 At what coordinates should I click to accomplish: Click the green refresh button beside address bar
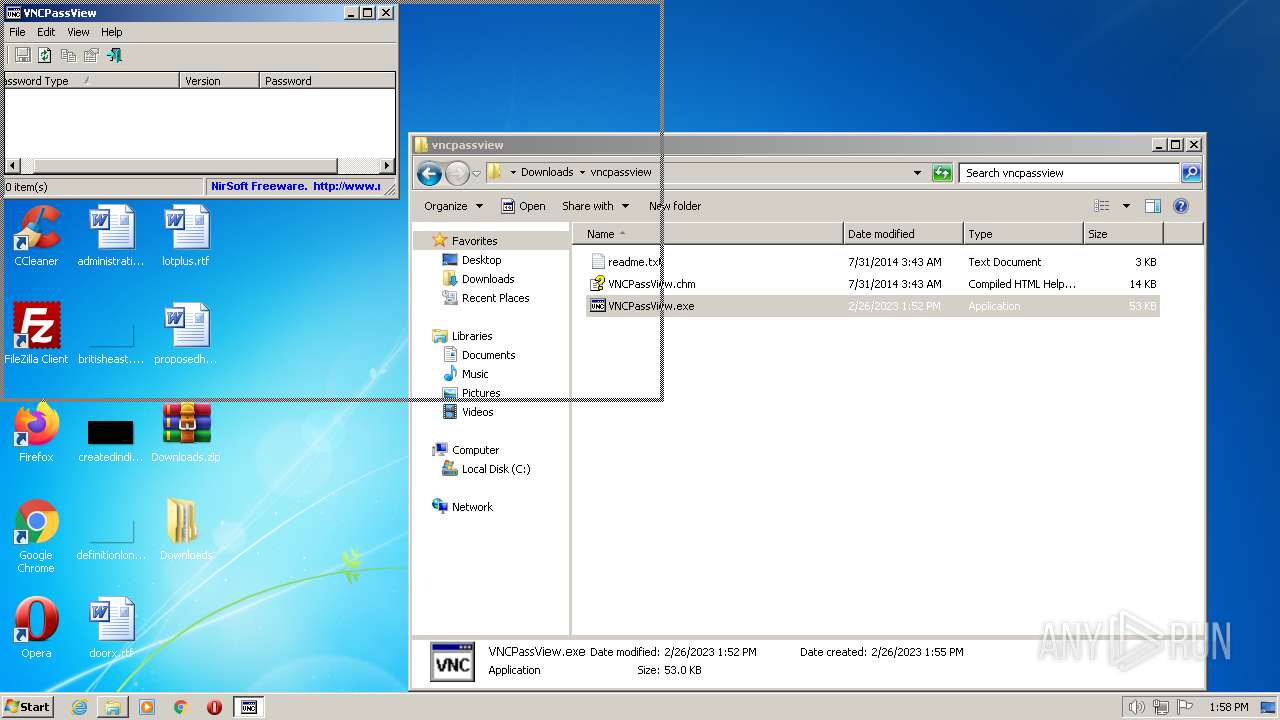click(x=942, y=173)
